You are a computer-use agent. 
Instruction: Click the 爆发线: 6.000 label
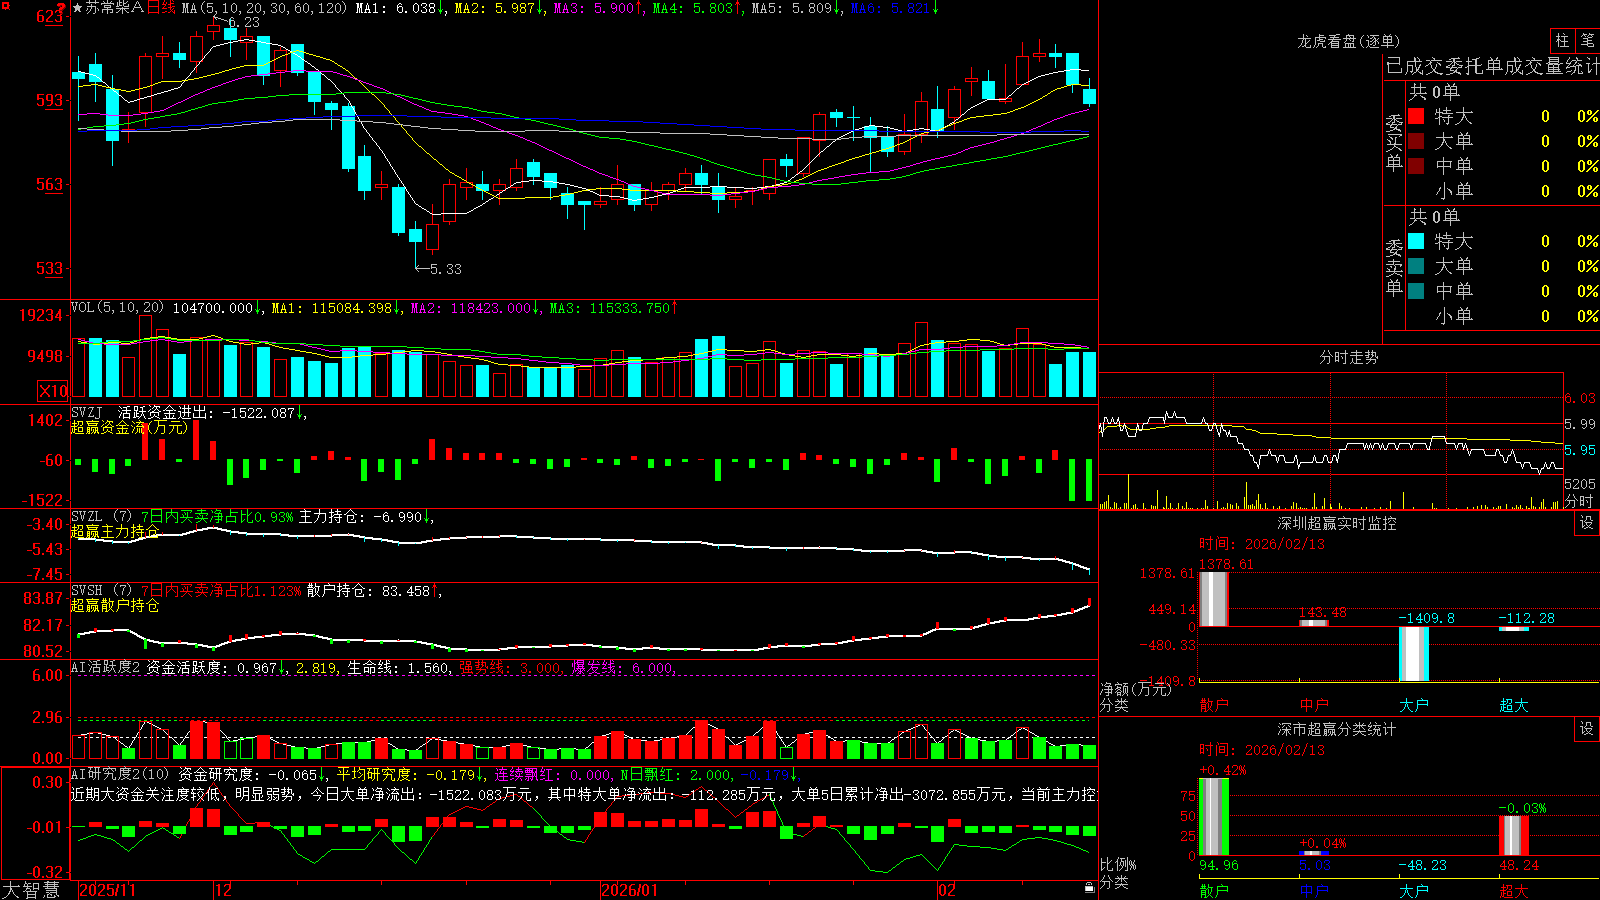click(622, 667)
